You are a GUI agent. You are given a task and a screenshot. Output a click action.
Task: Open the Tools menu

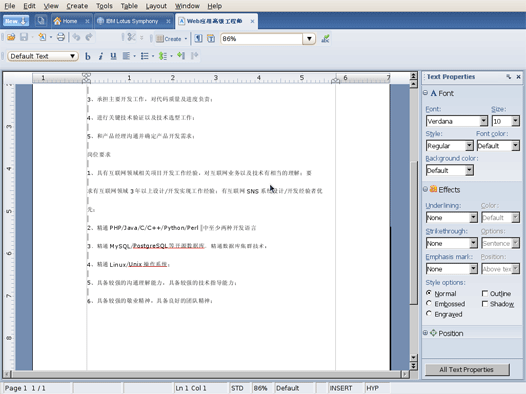[x=104, y=6]
